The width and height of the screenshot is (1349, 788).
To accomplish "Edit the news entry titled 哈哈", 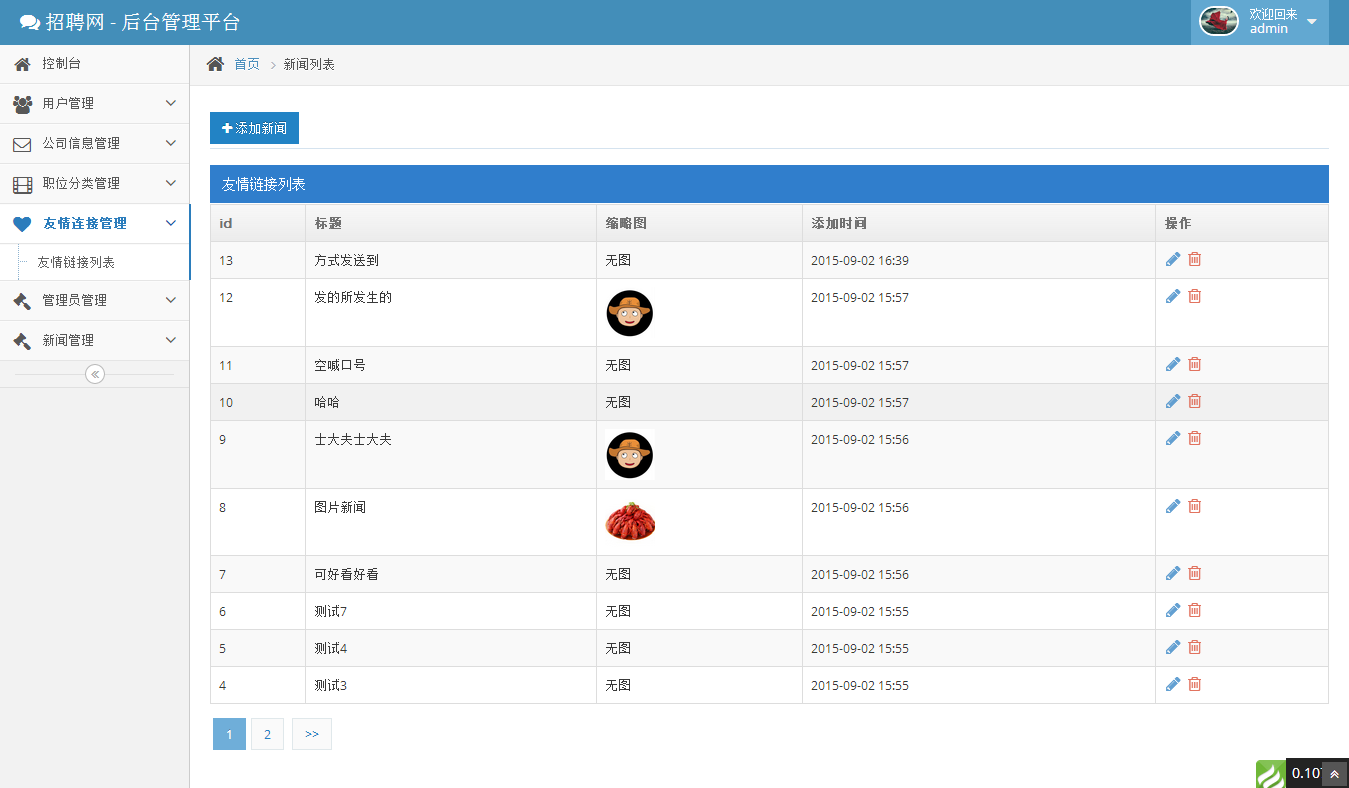I will (1173, 402).
